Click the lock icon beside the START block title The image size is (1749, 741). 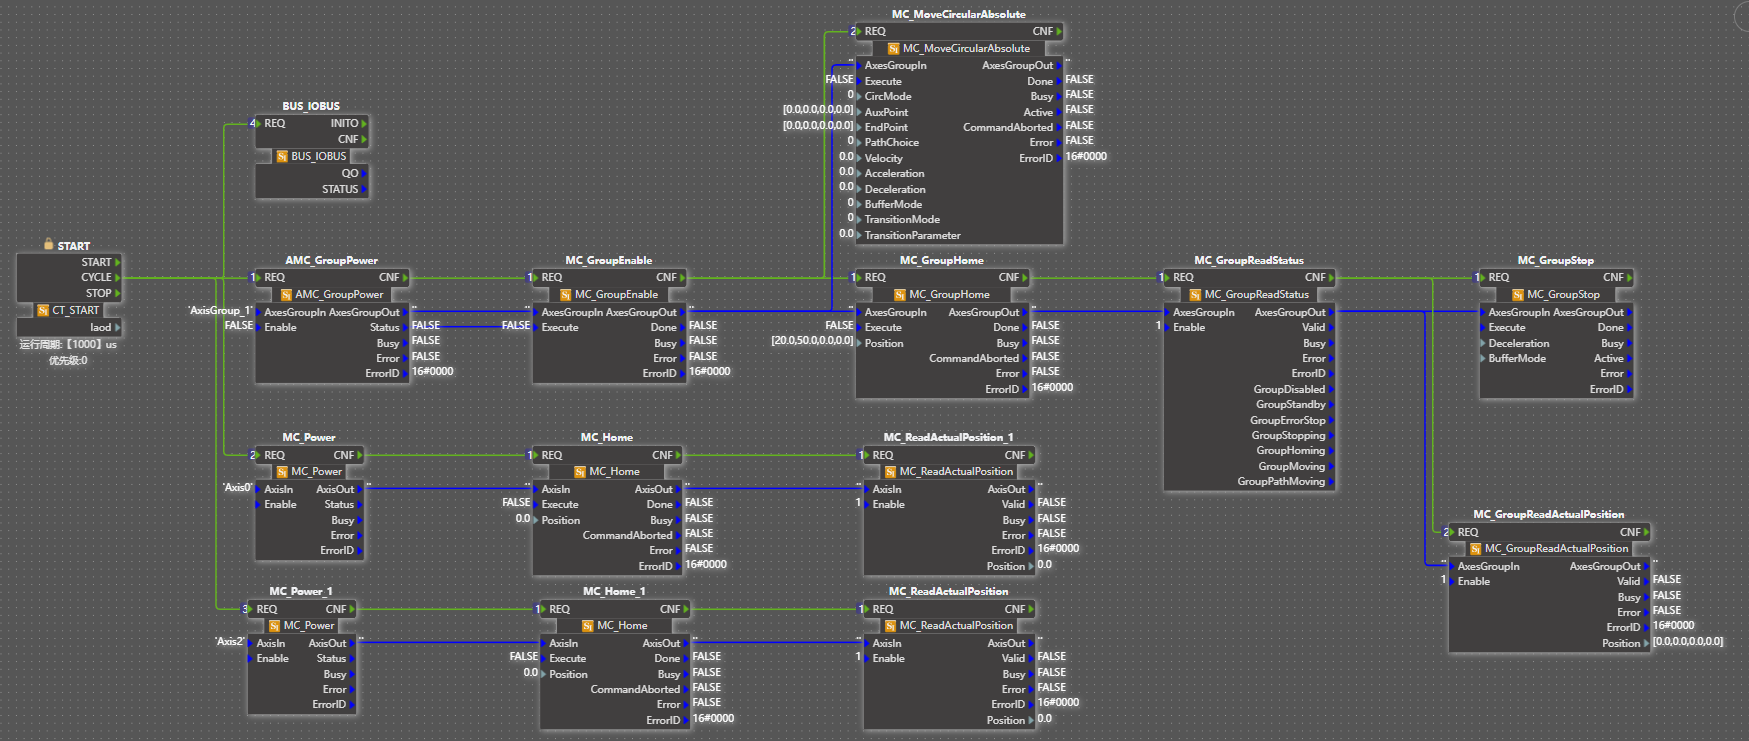pos(48,244)
